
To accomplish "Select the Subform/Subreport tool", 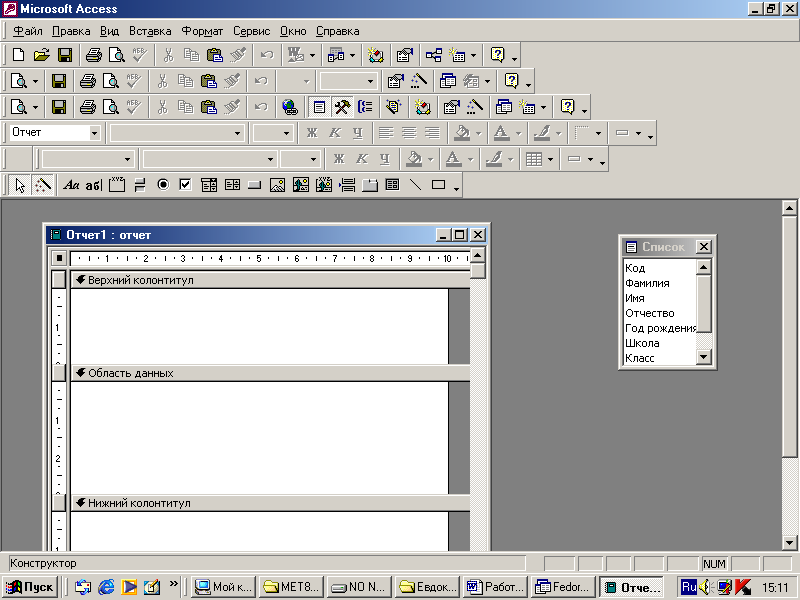I will [x=392, y=185].
